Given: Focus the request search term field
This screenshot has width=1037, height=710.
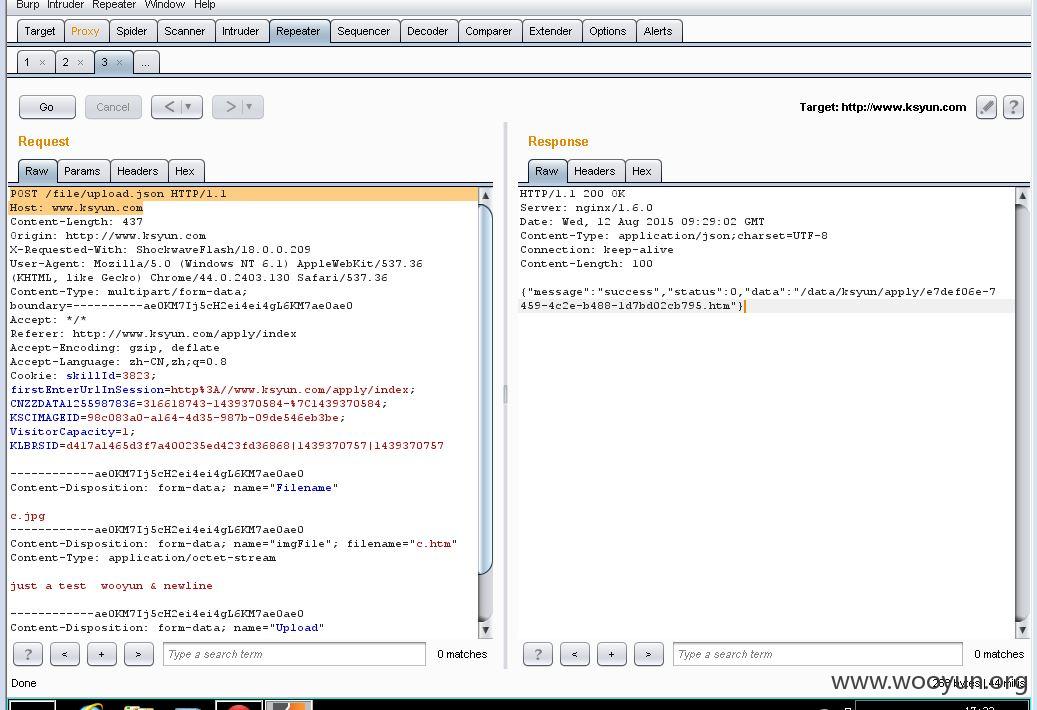Looking at the screenshot, I should click(294, 654).
